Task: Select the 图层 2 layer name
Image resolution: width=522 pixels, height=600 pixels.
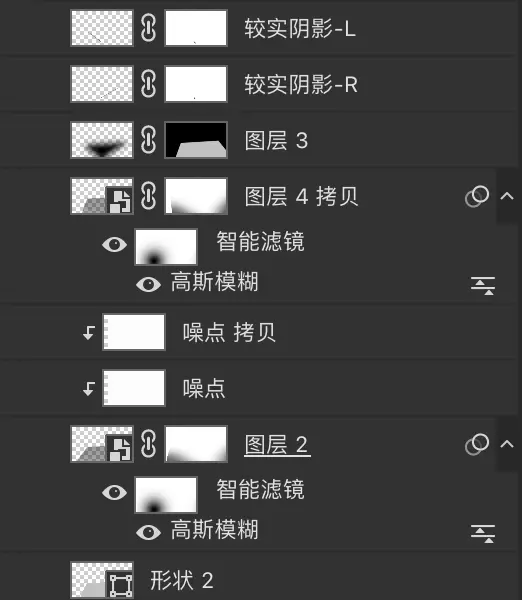Action: point(276,445)
